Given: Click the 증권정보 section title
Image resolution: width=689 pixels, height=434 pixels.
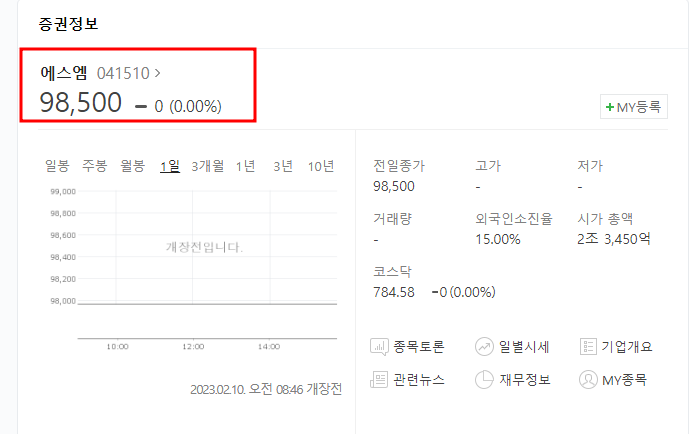Looking at the screenshot, I should [68, 24].
